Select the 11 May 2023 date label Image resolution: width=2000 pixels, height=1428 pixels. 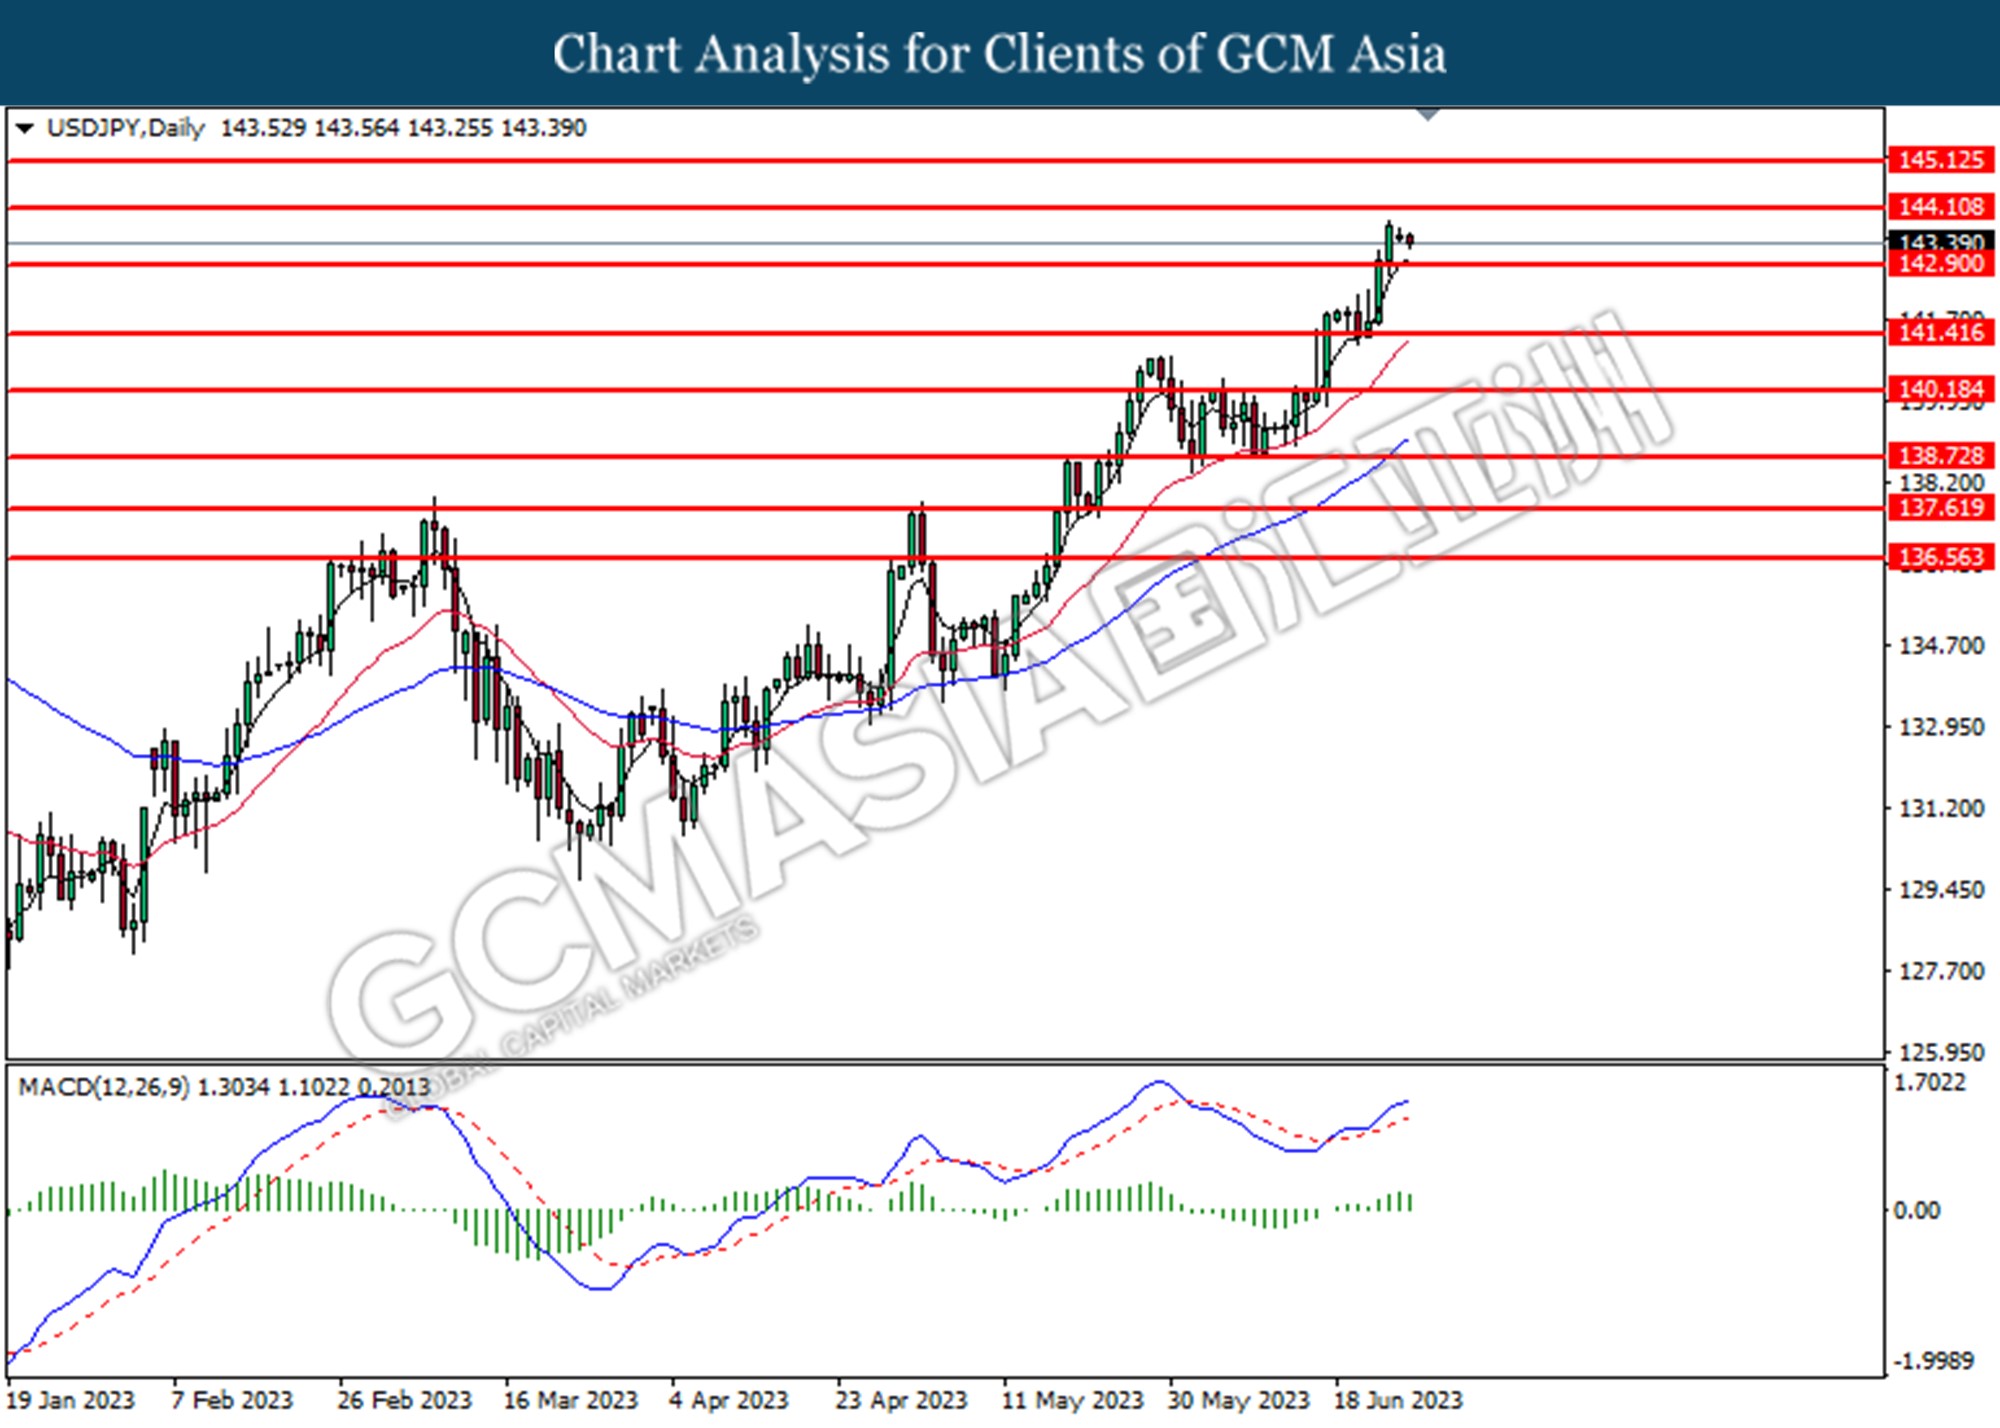click(x=1072, y=1400)
